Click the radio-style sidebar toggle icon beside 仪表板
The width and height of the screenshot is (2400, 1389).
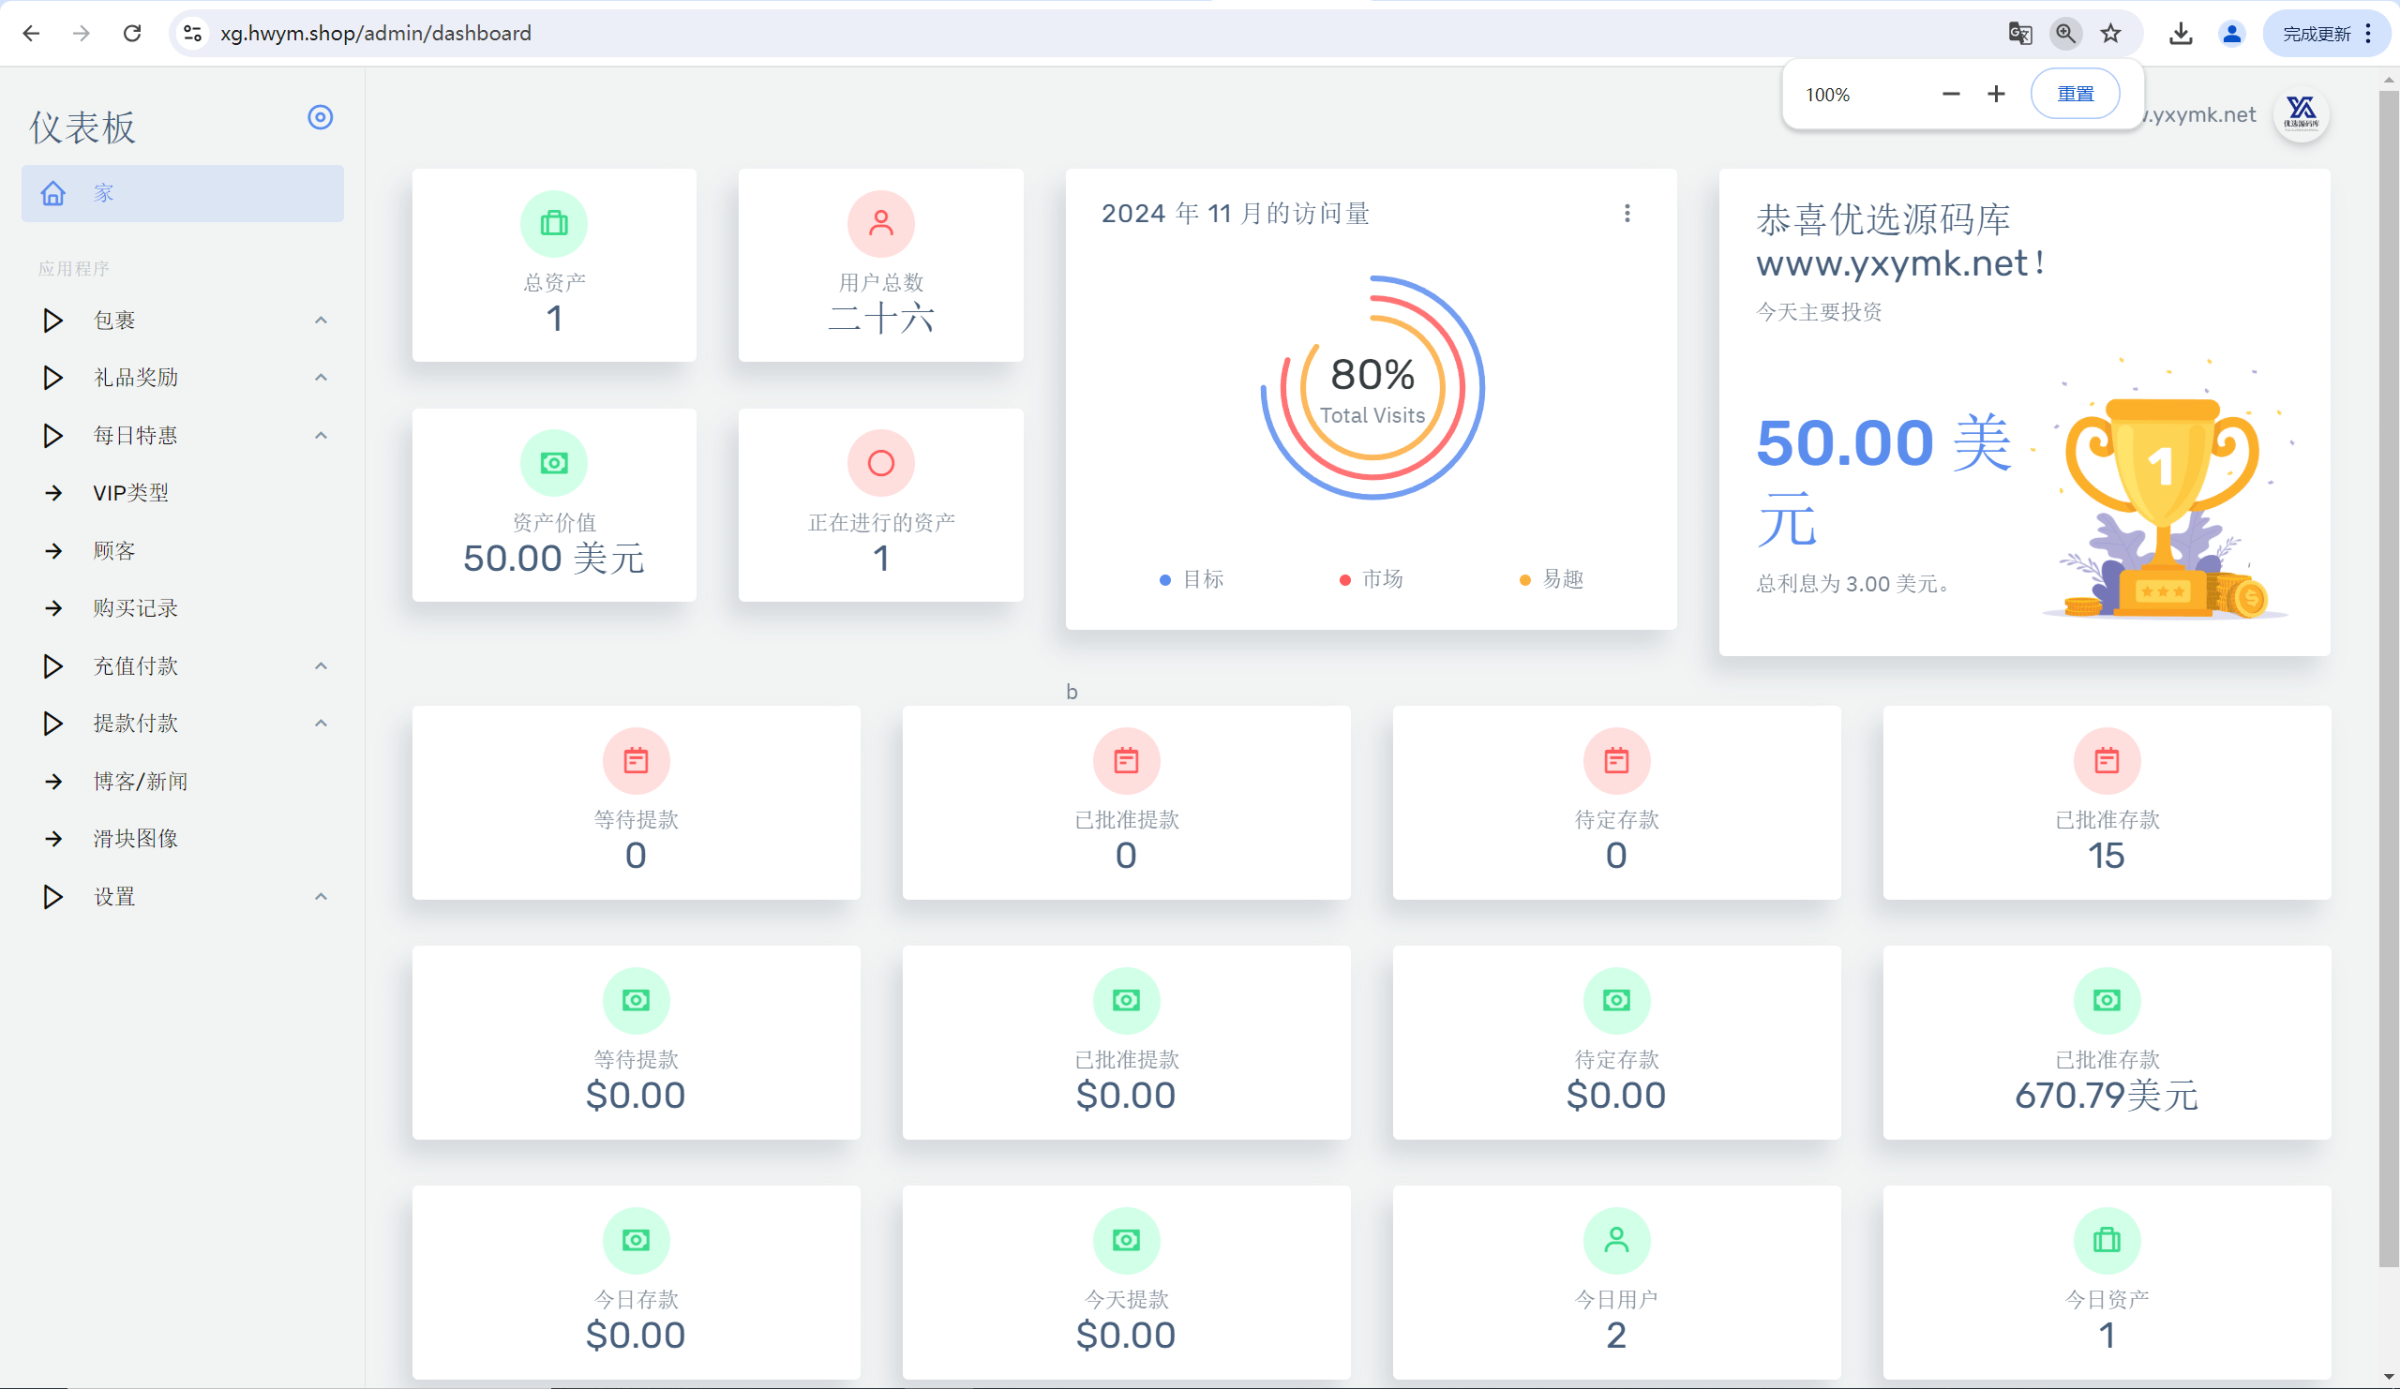[320, 117]
